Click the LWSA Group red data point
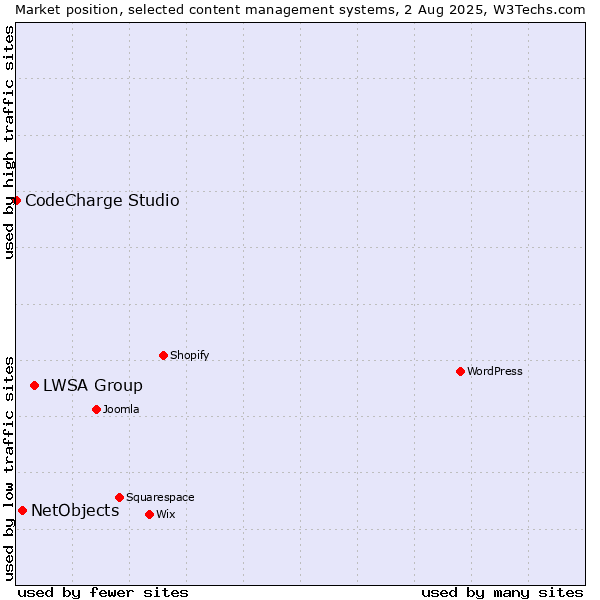The width and height of the screenshot is (600, 600). point(34,385)
